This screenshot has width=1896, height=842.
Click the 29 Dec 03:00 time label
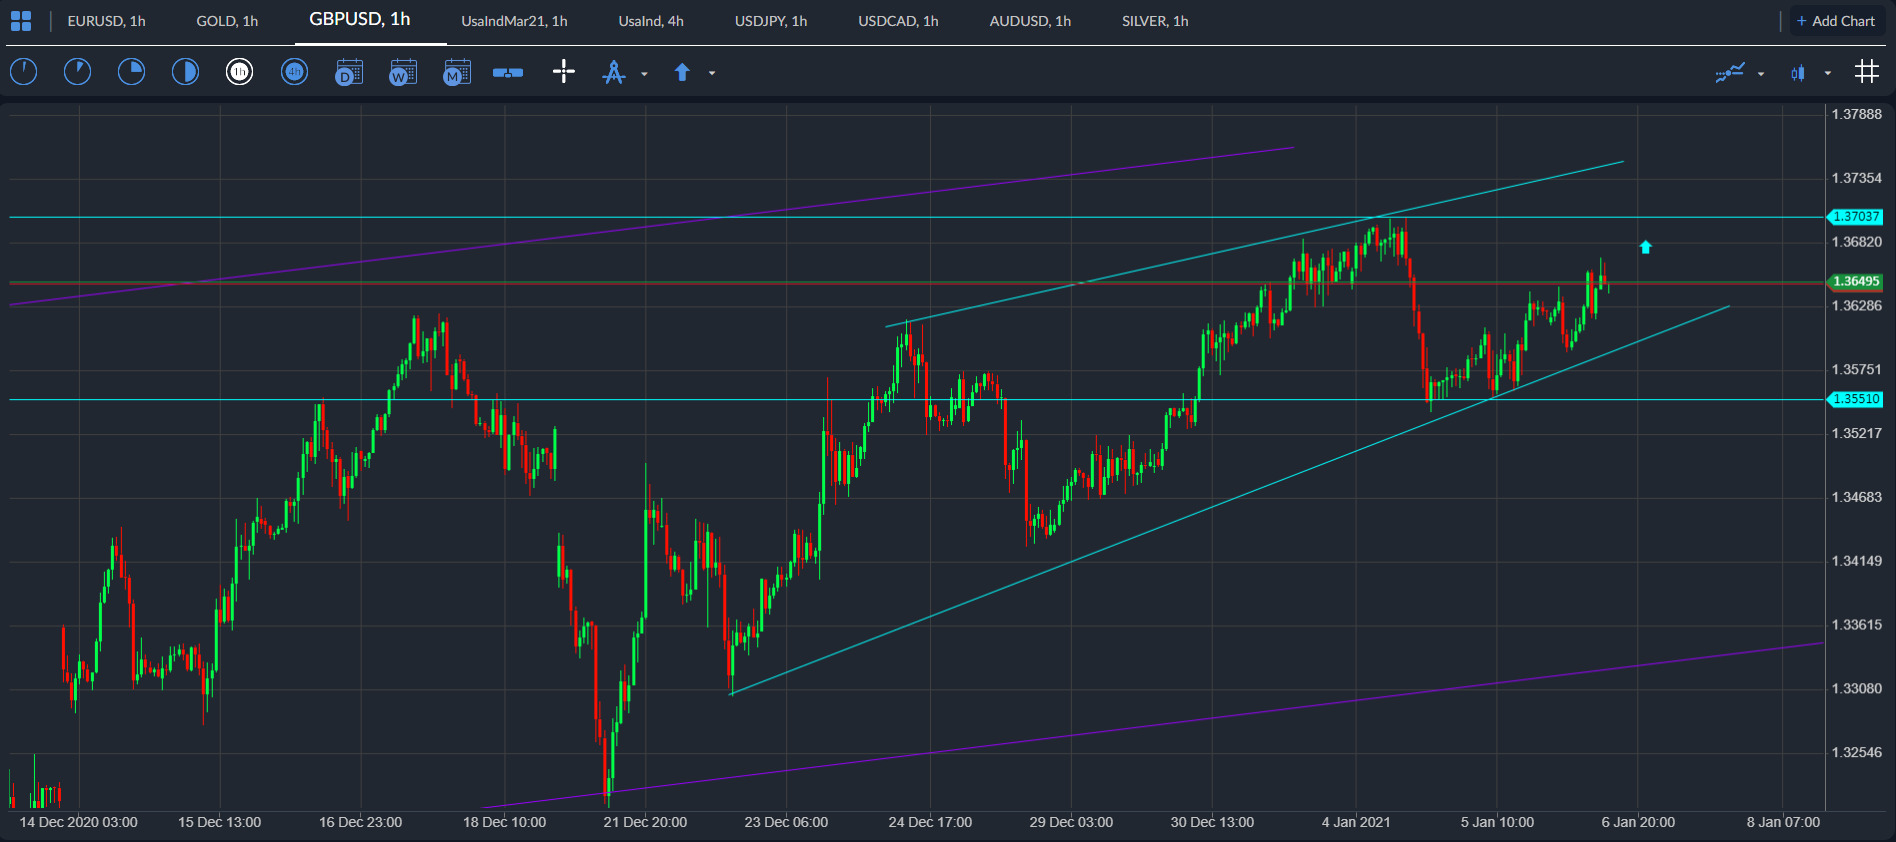click(1071, 822)
